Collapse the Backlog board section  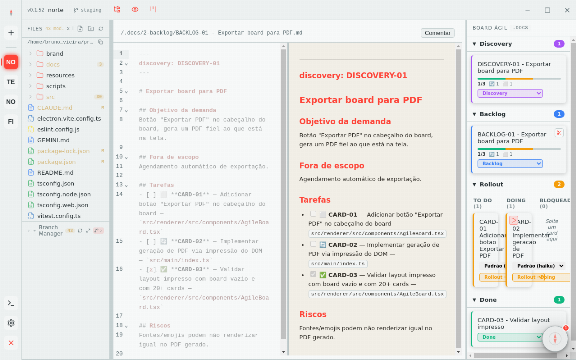[474, 114]
